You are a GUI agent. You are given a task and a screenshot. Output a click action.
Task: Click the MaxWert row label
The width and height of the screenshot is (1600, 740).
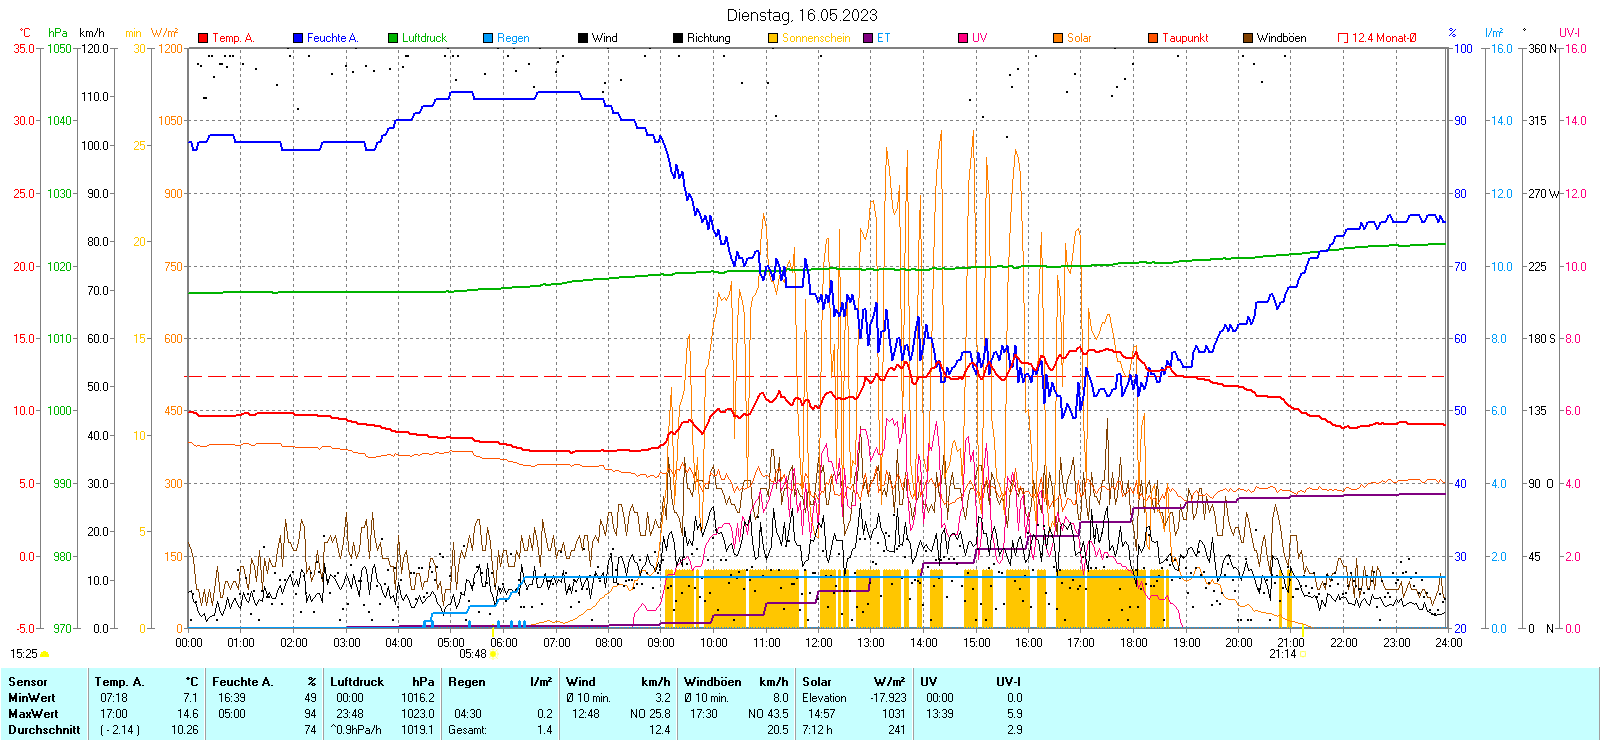tap(33, 714)
